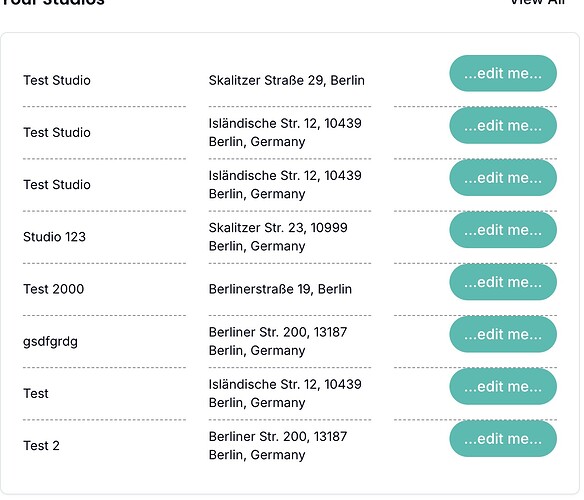Click the gsdfgrdg studio name
584x500 pixels.
pos(50,342)
